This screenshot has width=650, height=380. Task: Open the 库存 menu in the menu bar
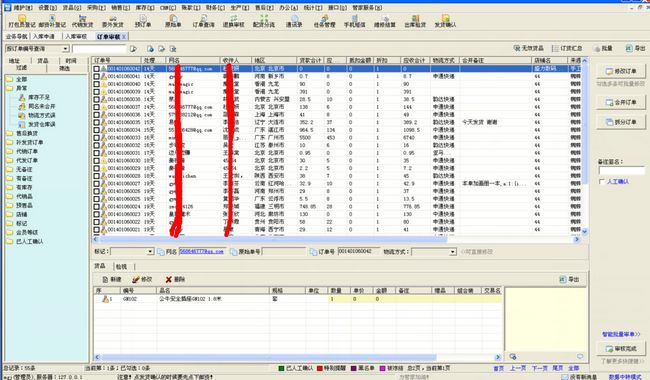(x=145, y=7)
